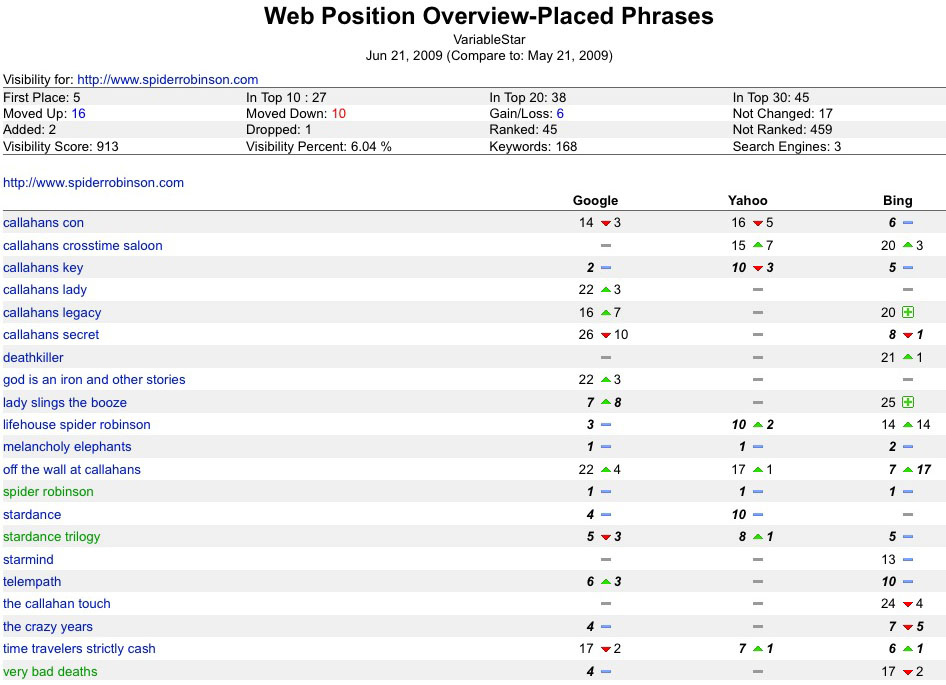Click the Moved Up value 16

coord(78,113)
